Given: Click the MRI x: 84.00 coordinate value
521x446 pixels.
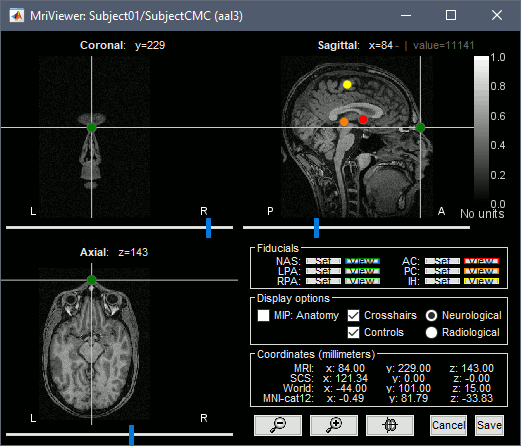Looking at the screenshot, I should 345,368.
